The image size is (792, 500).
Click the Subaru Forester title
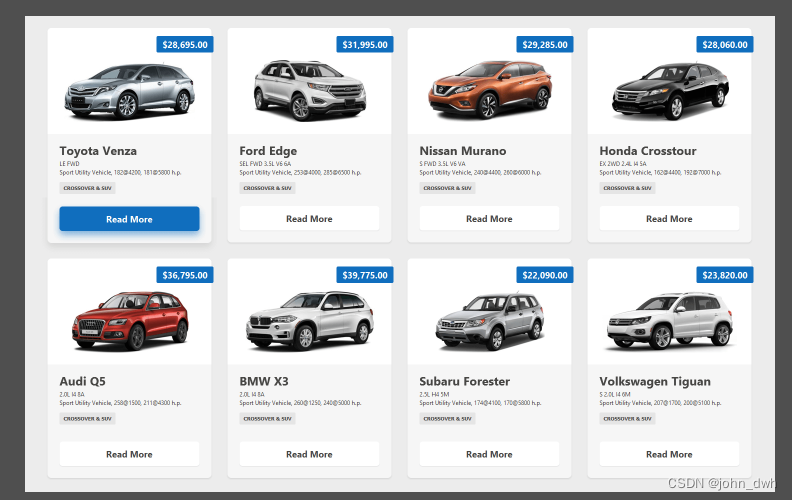[x=464, y=381]
